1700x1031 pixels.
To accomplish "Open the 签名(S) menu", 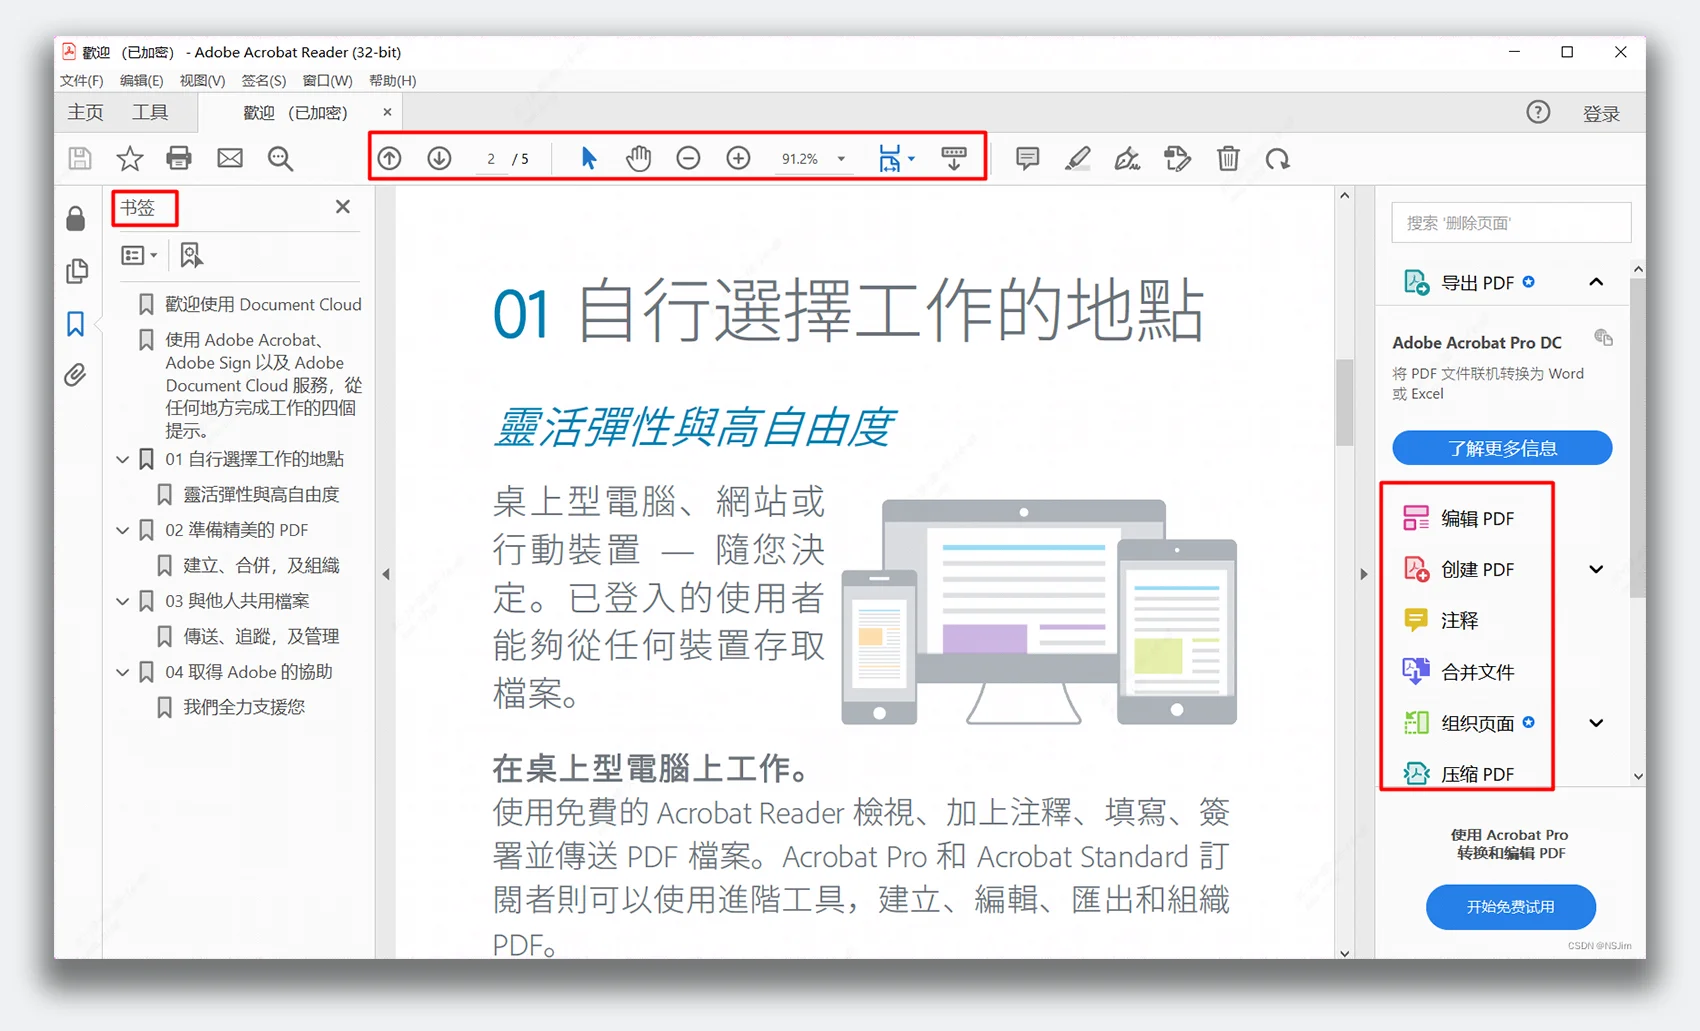I will coord(263,80).
